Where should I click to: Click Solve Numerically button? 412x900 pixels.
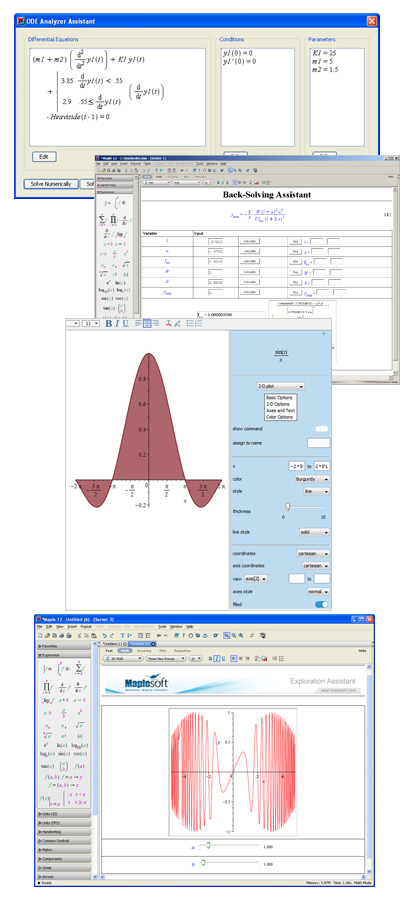click(x=51, y=184)
